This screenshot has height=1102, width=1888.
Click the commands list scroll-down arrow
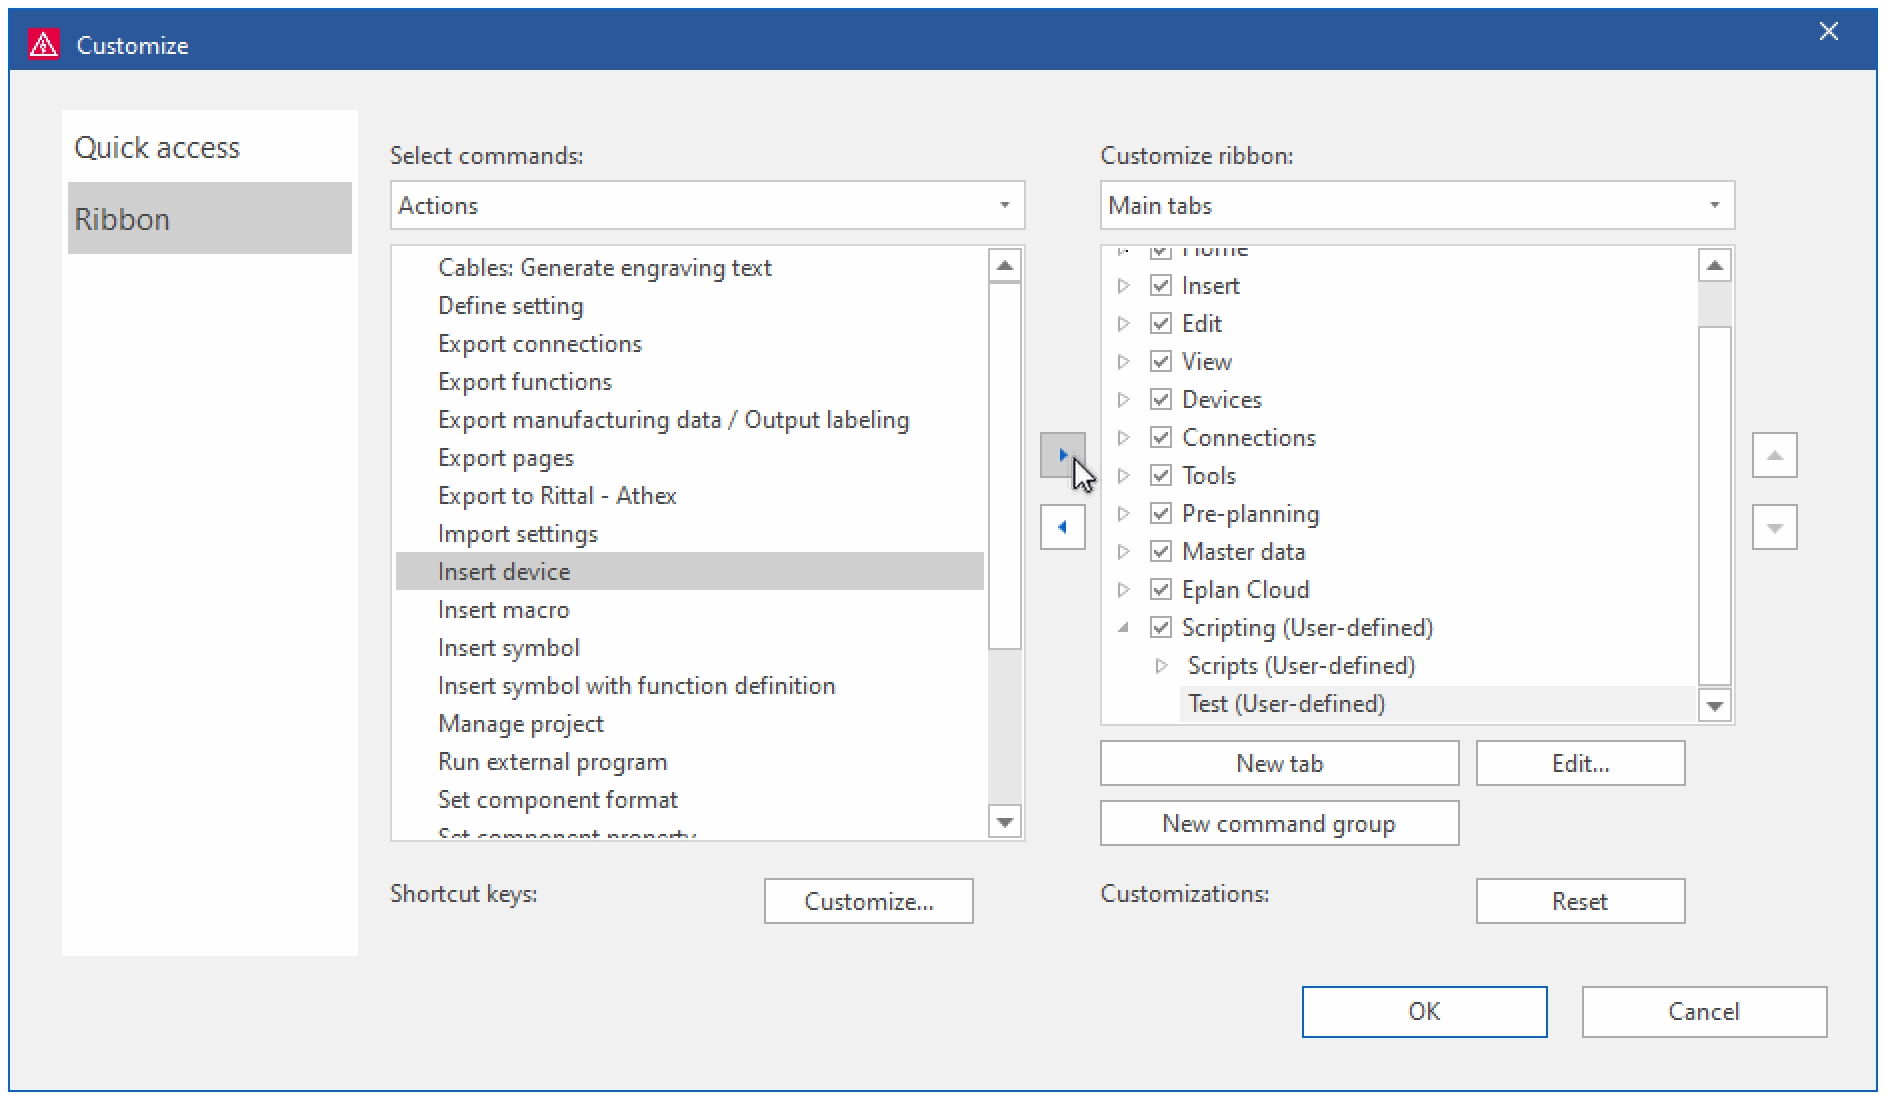pos(1005,822)
